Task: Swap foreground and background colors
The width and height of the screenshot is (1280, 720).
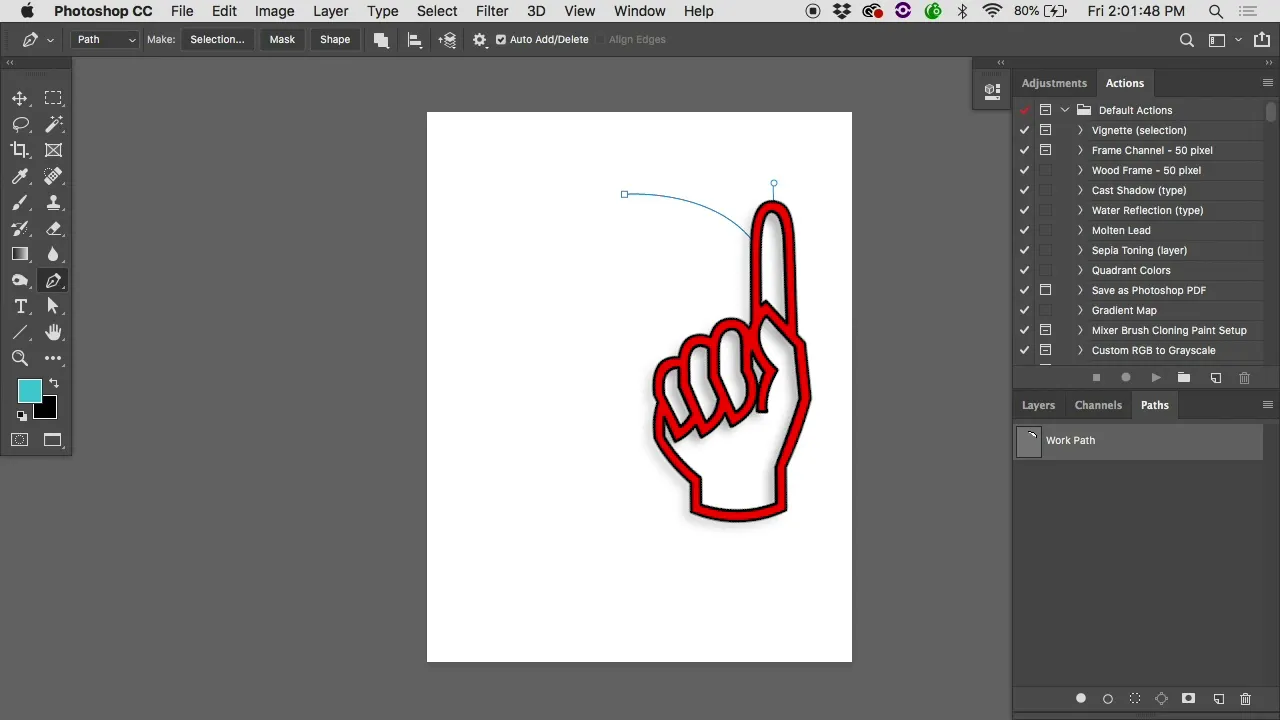Action: (54, 383)
